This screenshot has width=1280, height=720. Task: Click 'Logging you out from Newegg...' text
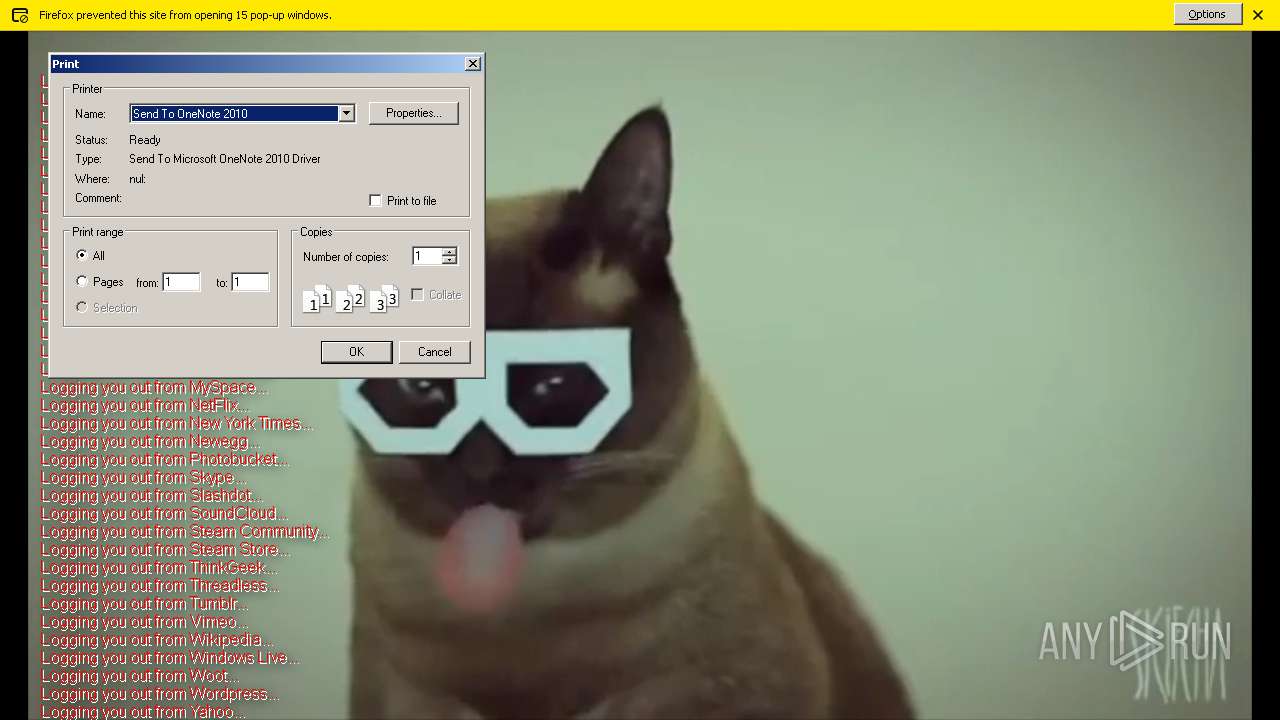tap(150, 442)
